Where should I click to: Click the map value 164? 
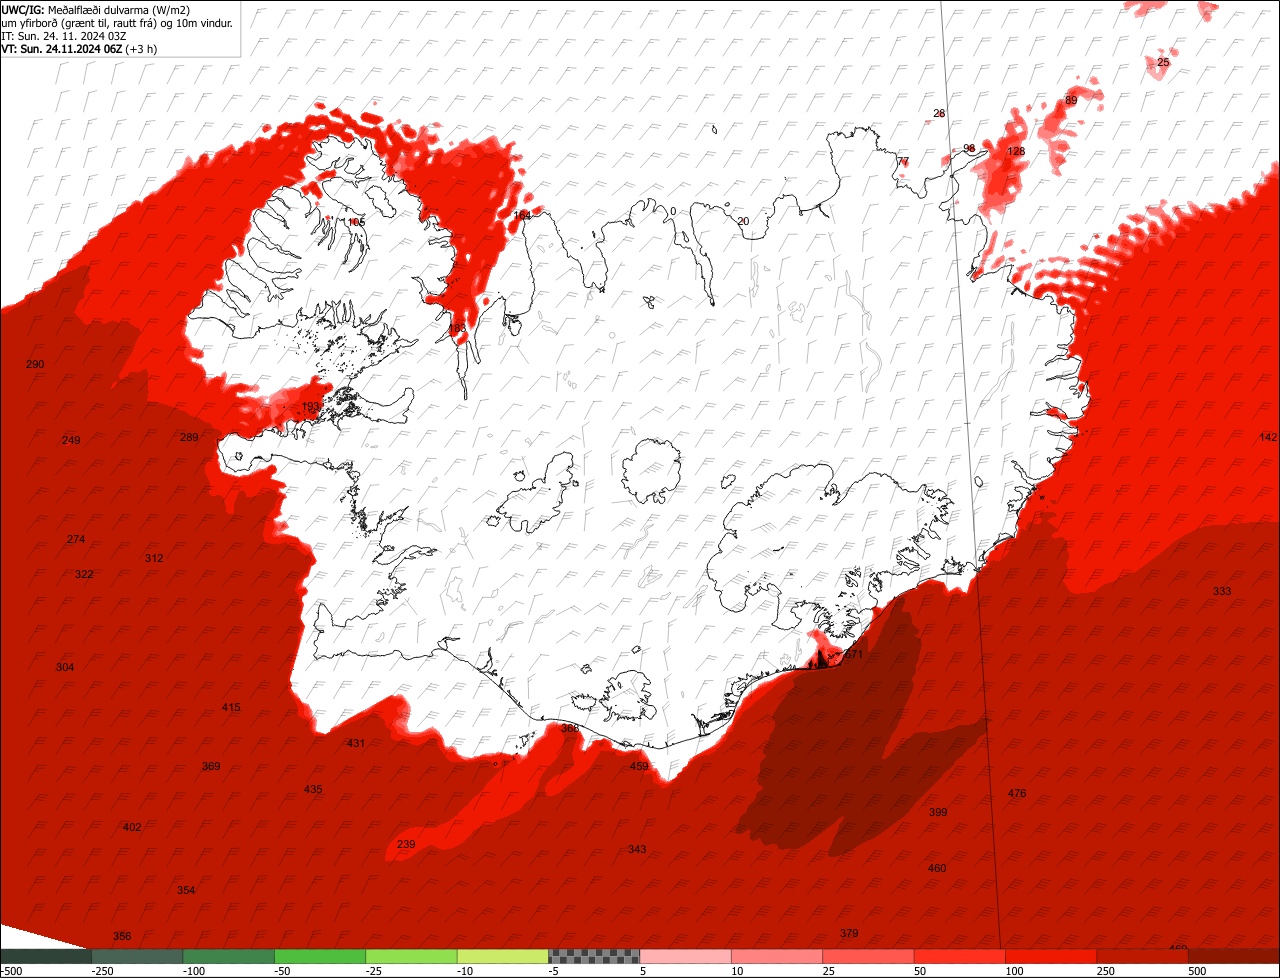[x=523, y=215]
